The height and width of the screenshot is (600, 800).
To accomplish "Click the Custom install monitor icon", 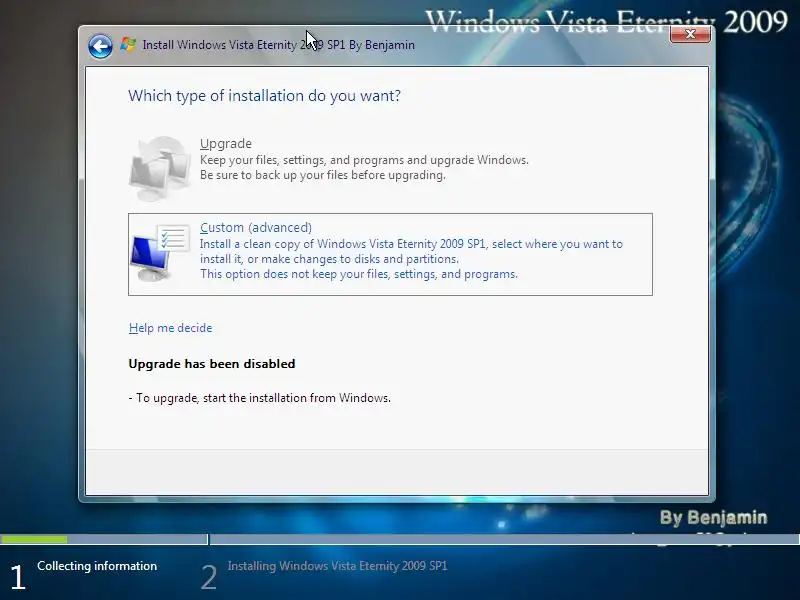I will (160, 253).
